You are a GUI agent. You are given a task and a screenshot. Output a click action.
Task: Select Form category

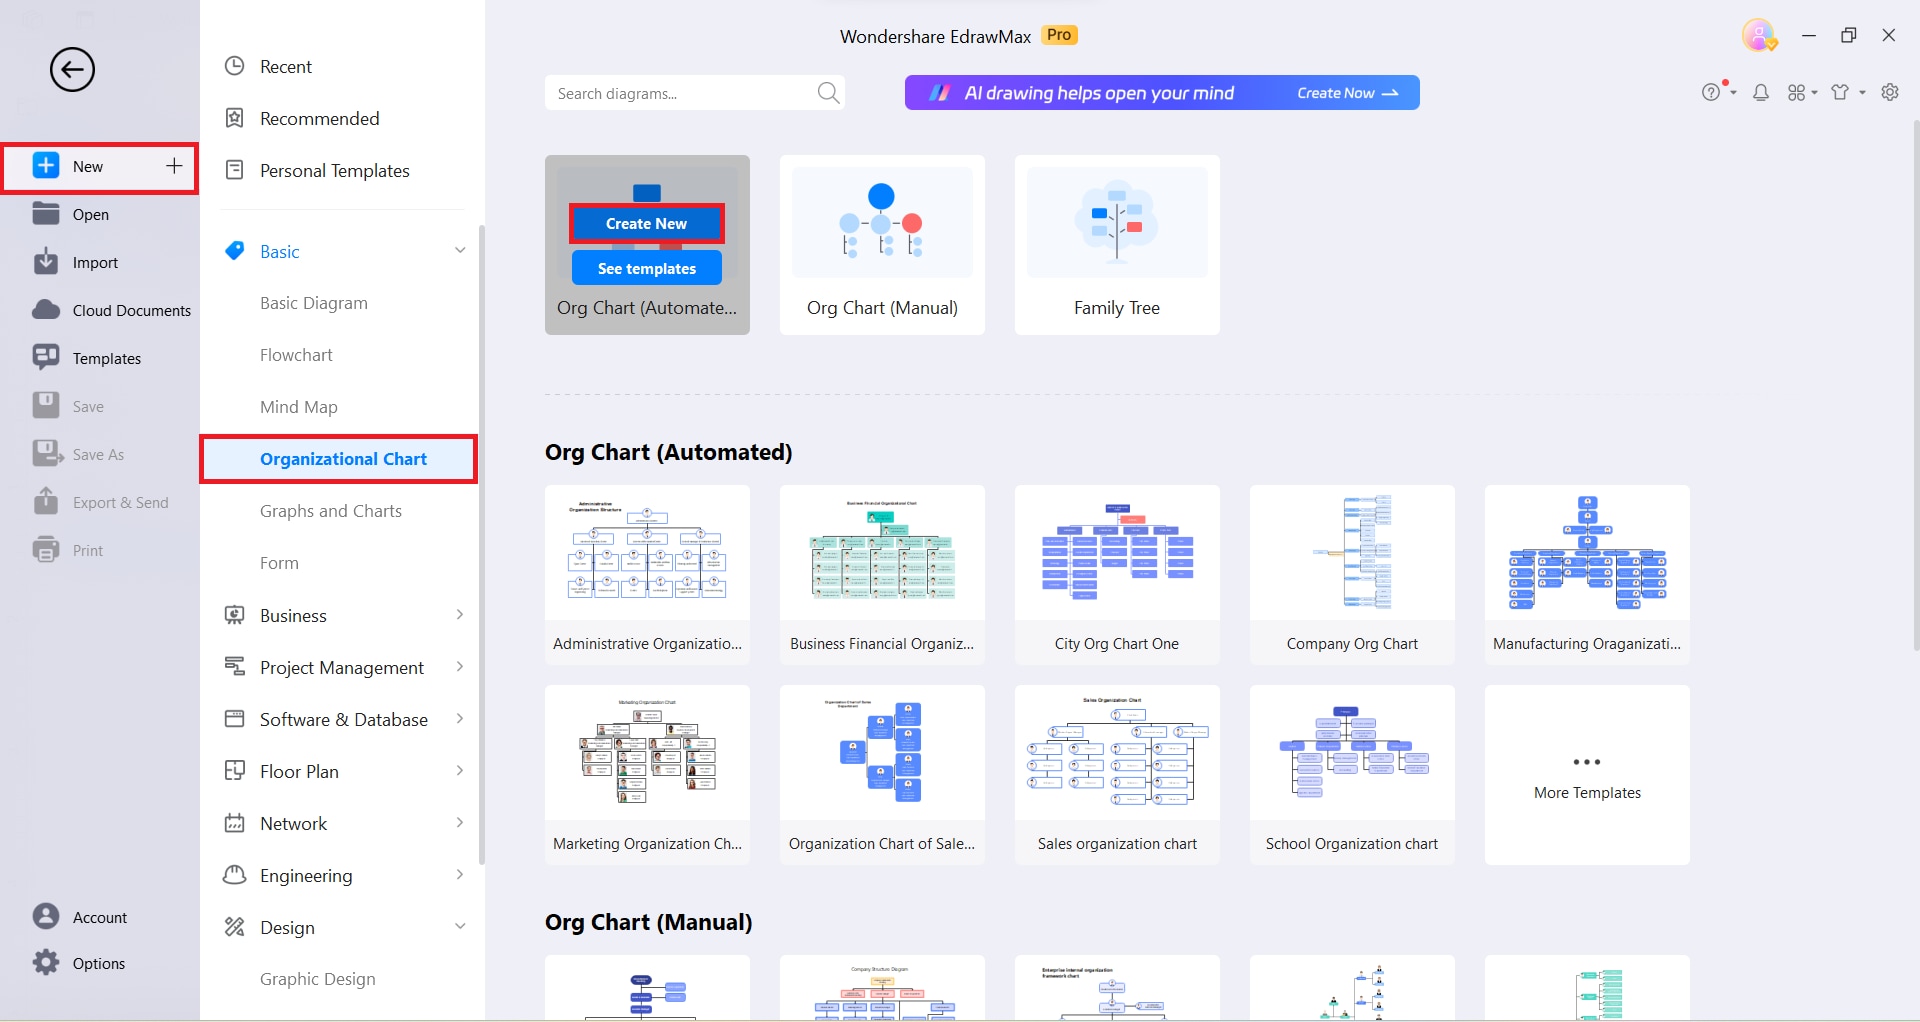[279, 563]
